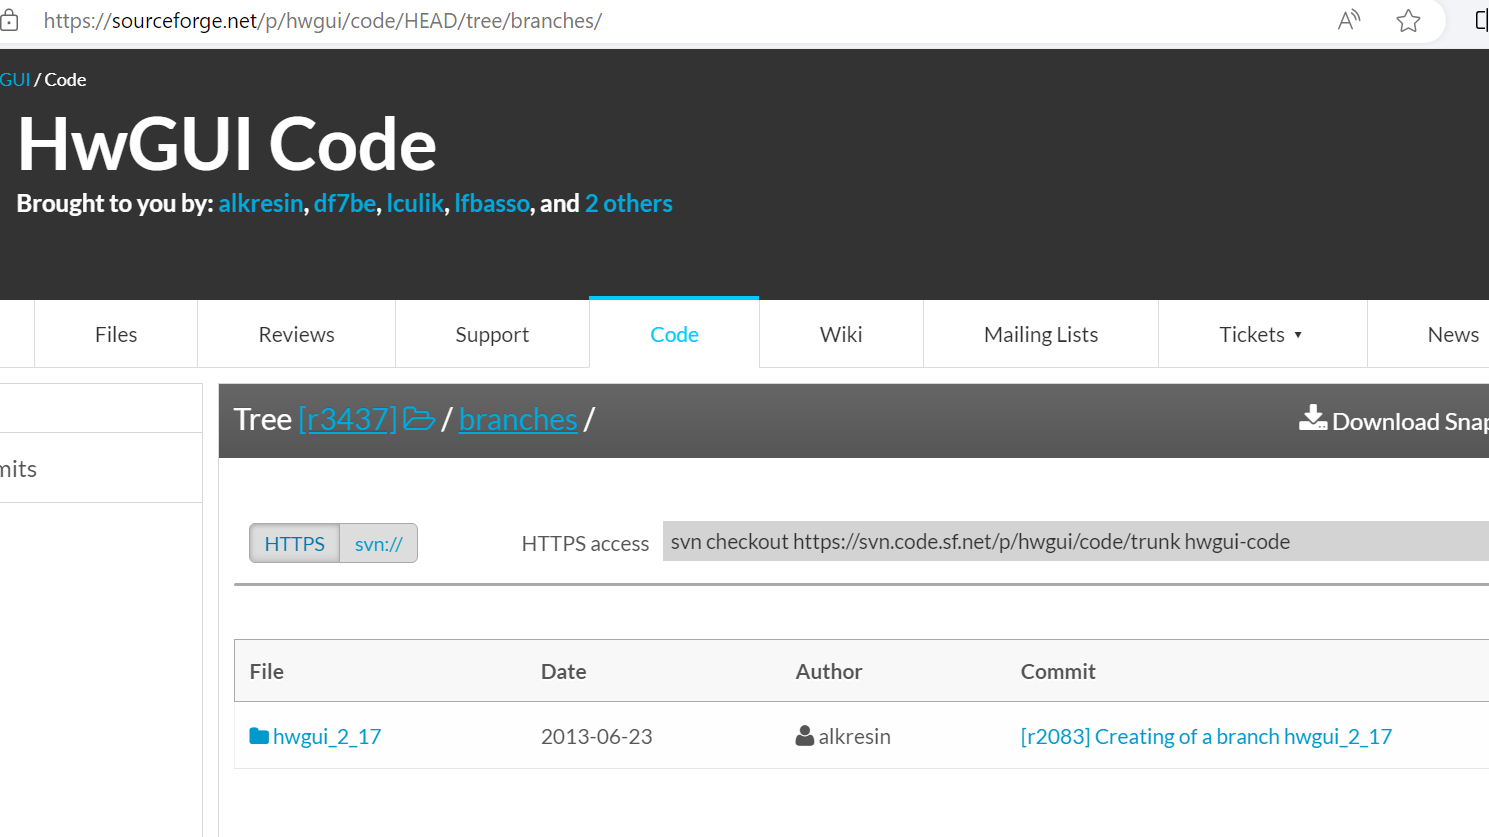Click the Download Snapshot button text
The width and height of the screenshot is (1489, 837).
click(x=1410, y=421)
